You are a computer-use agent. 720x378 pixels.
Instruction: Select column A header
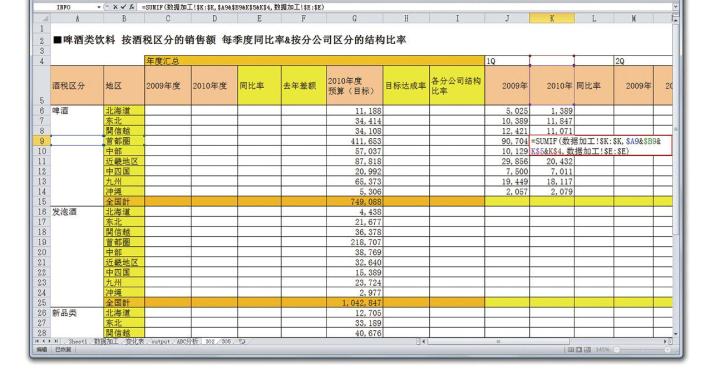(x=77, y=18)
